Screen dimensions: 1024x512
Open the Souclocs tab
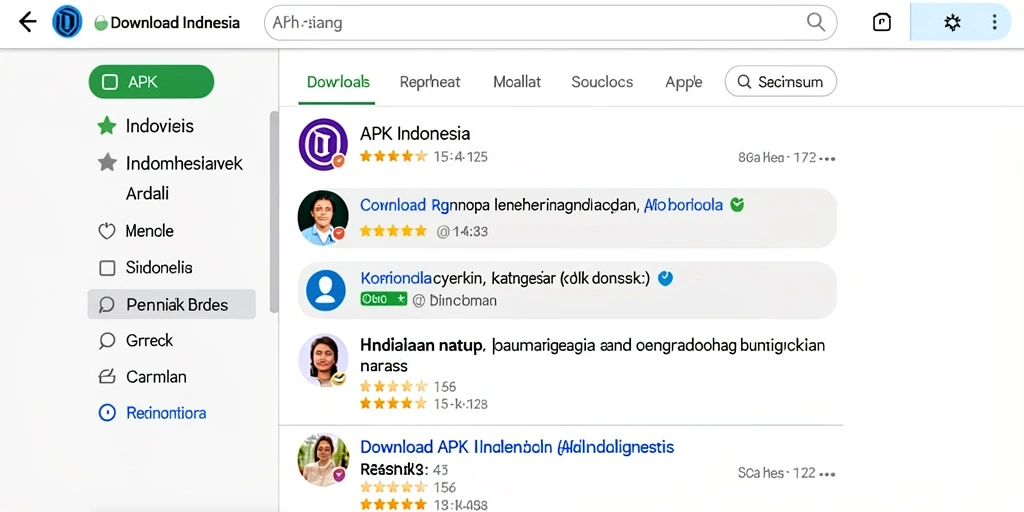coord(602,82)
